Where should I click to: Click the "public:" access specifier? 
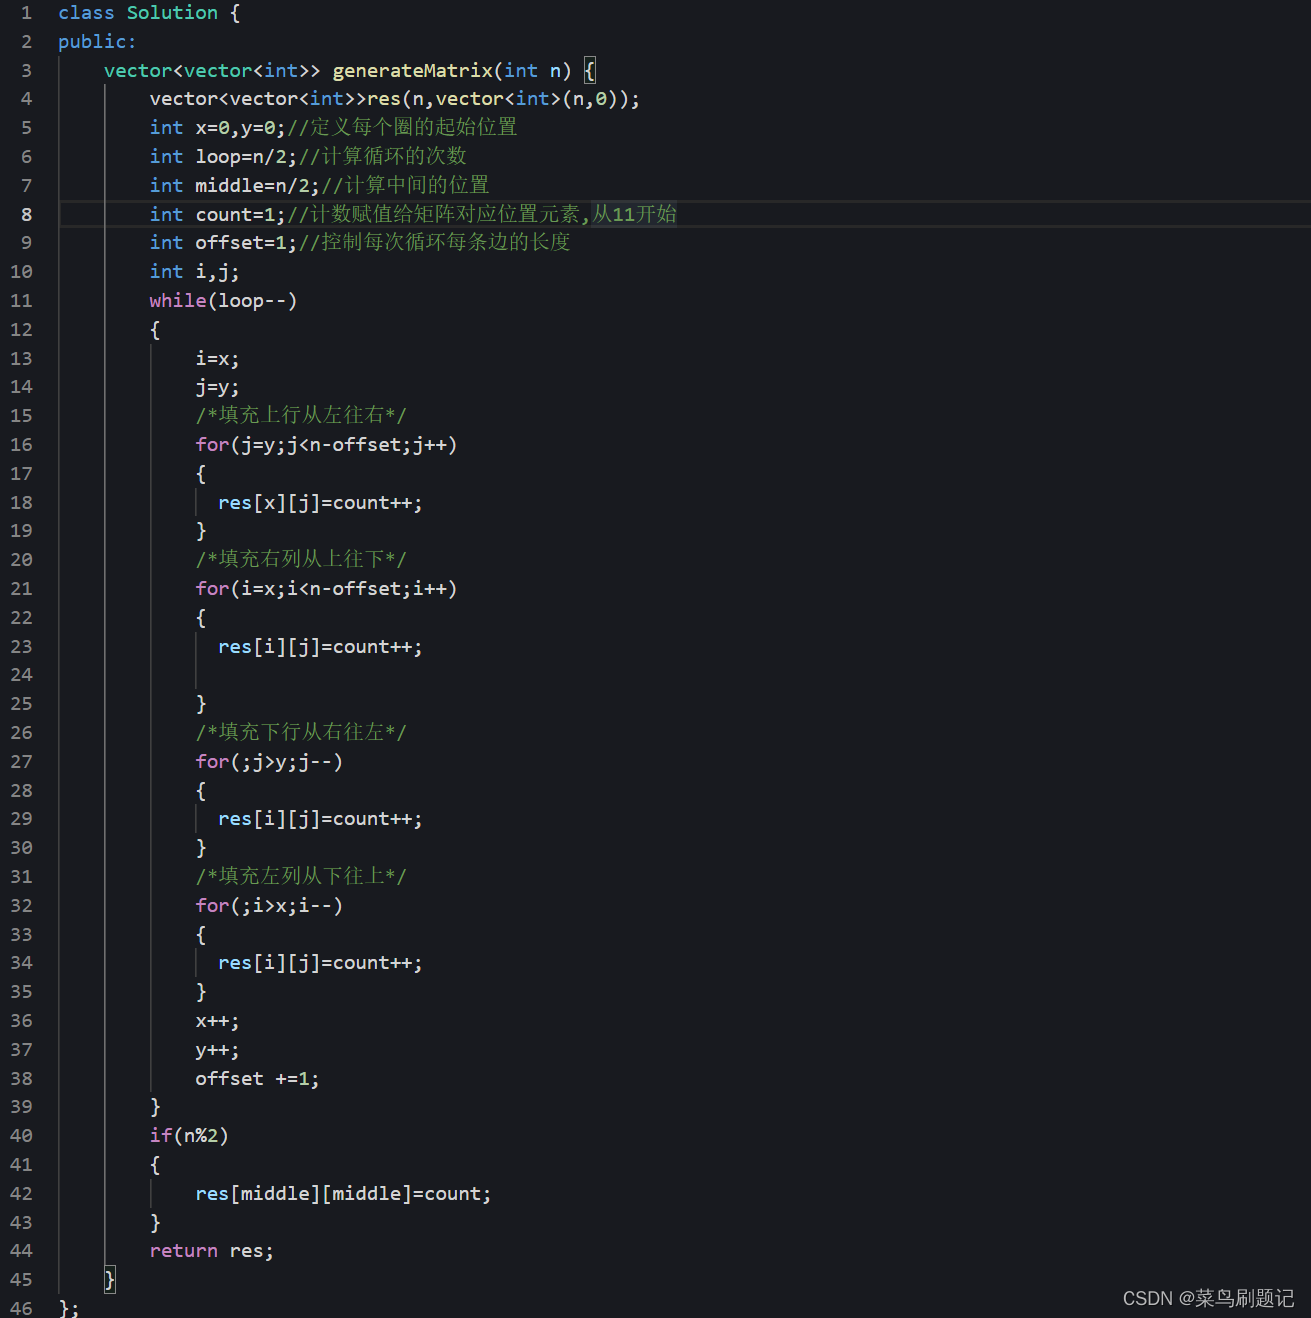[97, 42]
